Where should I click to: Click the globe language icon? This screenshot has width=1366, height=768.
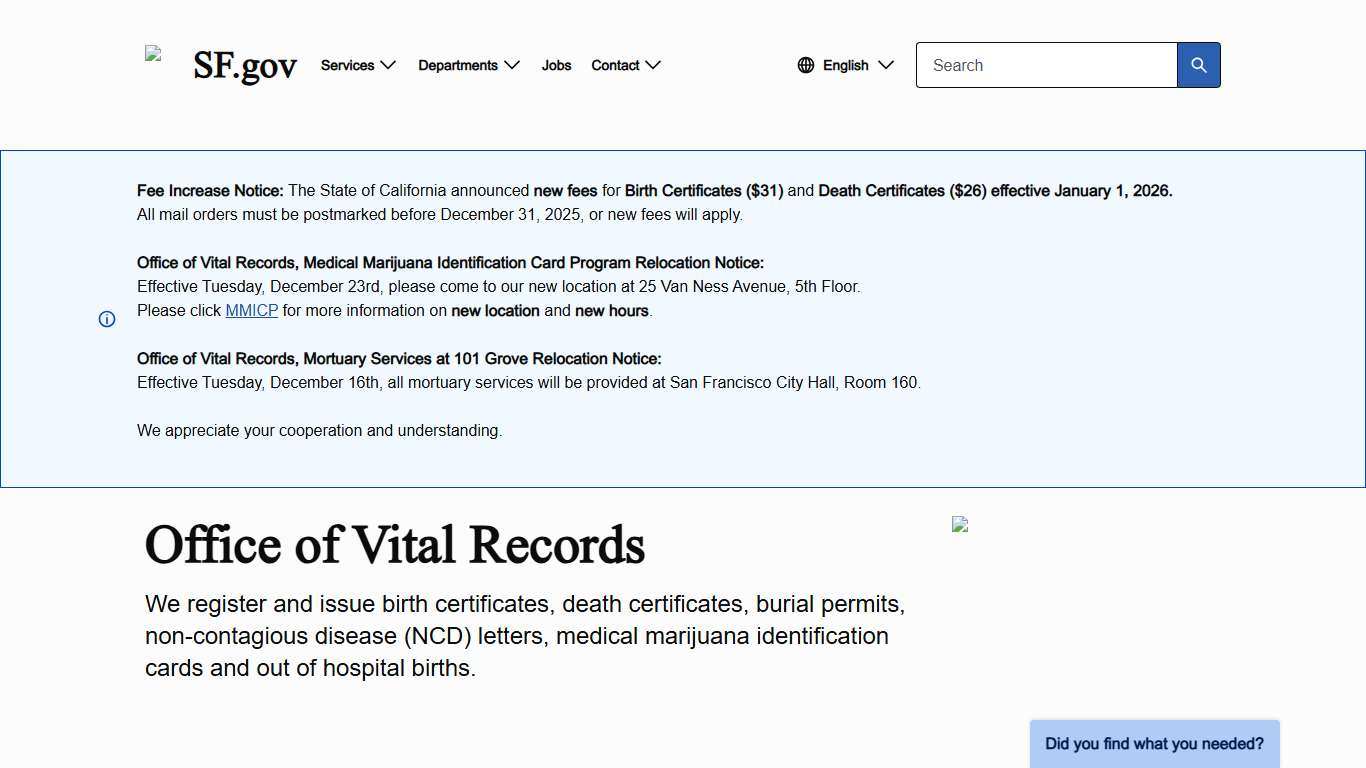[x=806, y=65]
